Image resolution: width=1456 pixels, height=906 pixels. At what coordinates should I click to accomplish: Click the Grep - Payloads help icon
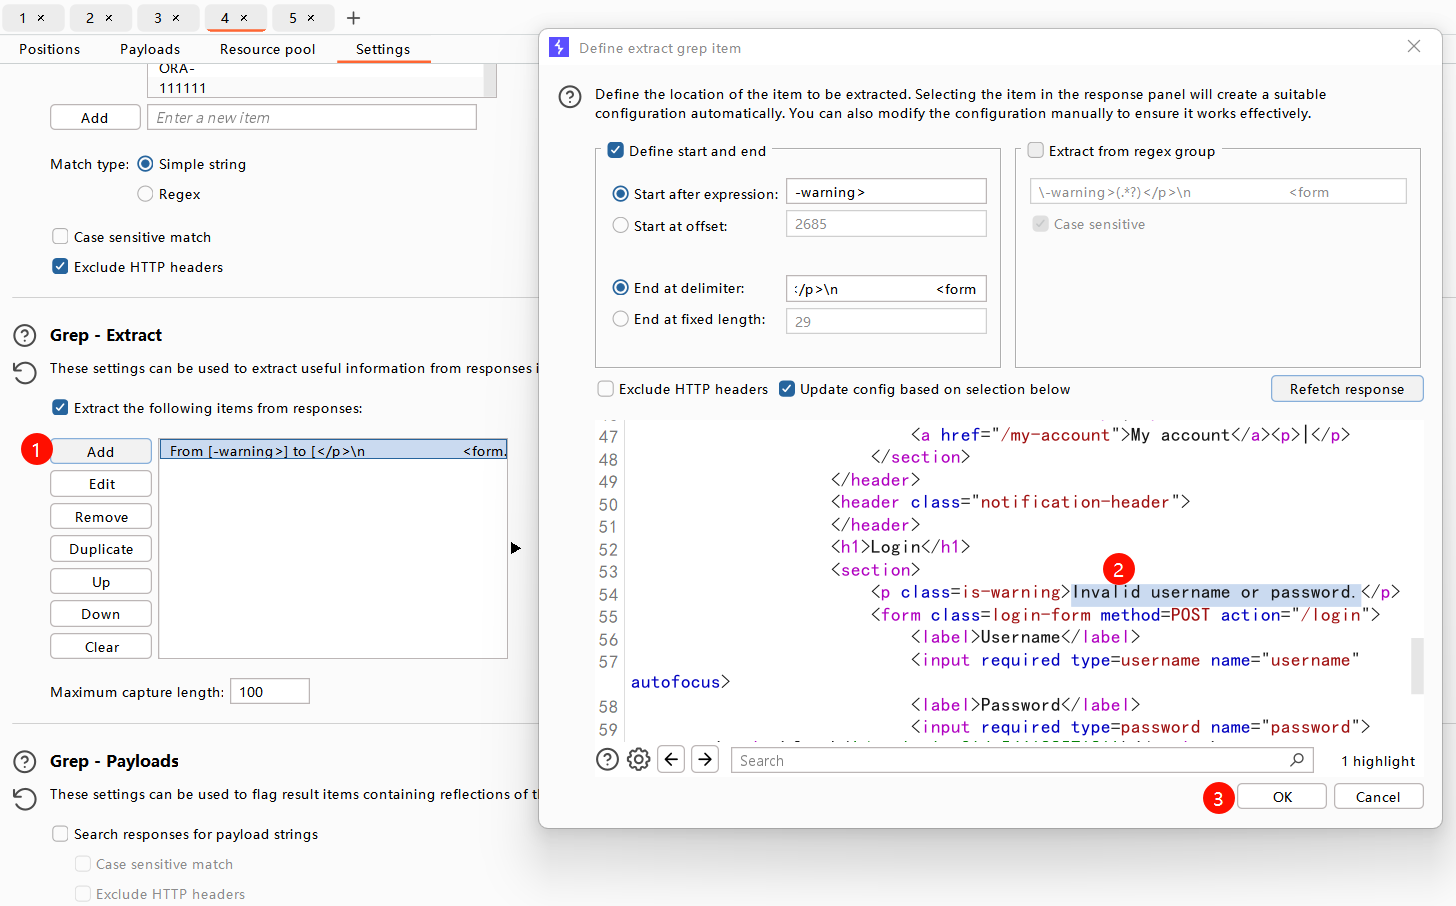pyautogui.click(x=25, y=762)
